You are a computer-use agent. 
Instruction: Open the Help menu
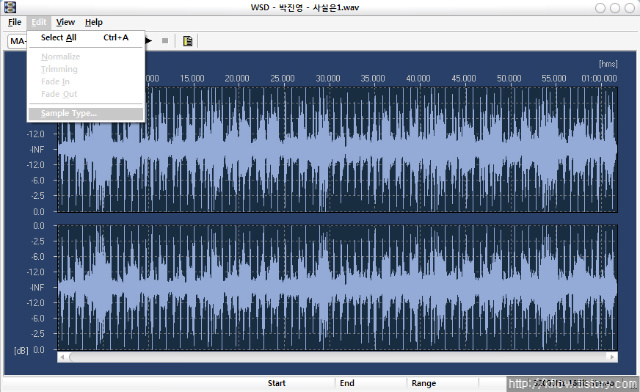tap(93, 22)
